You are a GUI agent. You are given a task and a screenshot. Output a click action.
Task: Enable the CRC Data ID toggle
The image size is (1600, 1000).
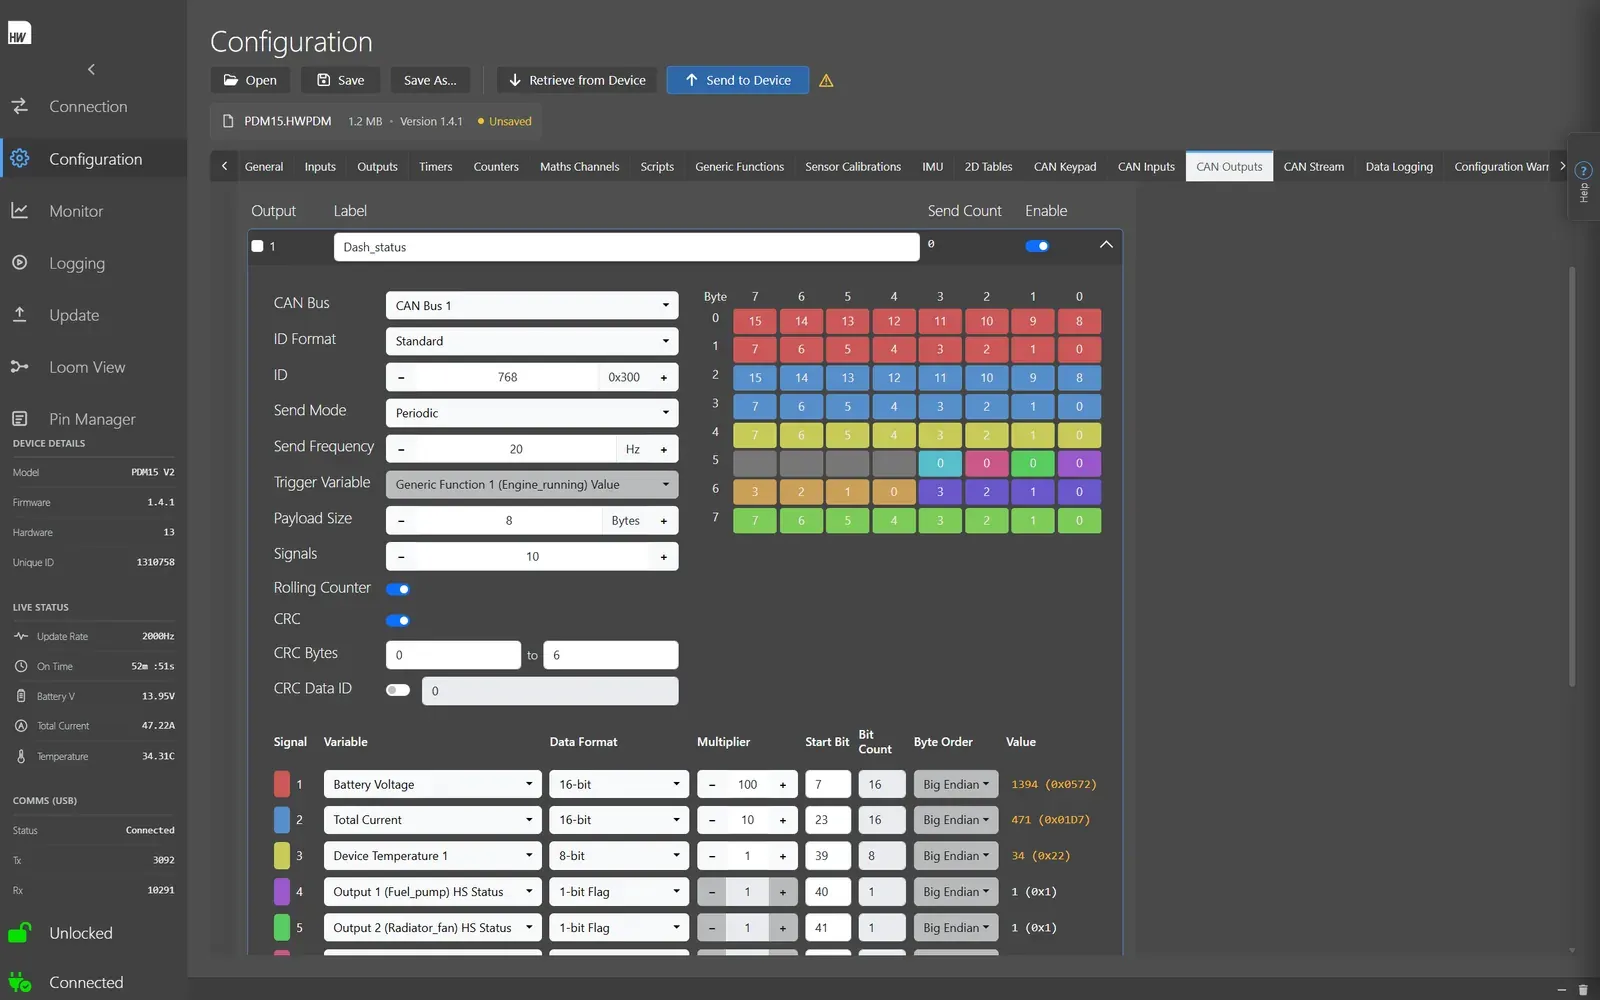point(398,690)
